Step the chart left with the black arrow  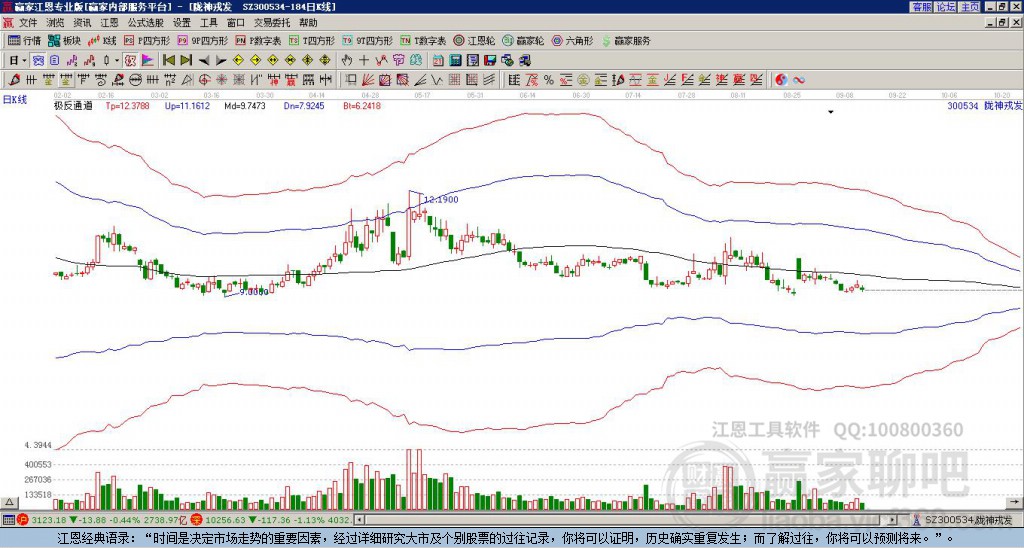pos(204,61)
